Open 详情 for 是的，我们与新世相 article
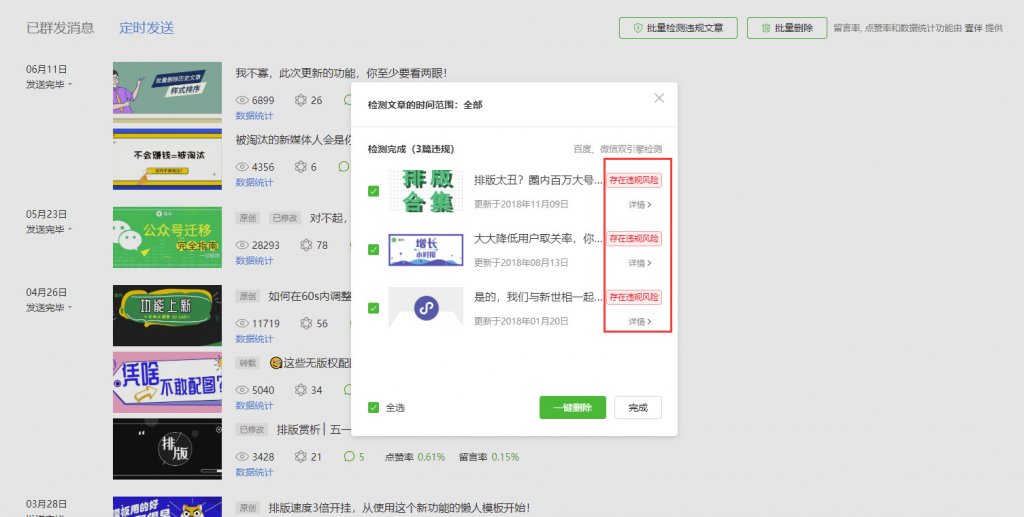This screenshot has height=517, width=1024. click(640, 321)
